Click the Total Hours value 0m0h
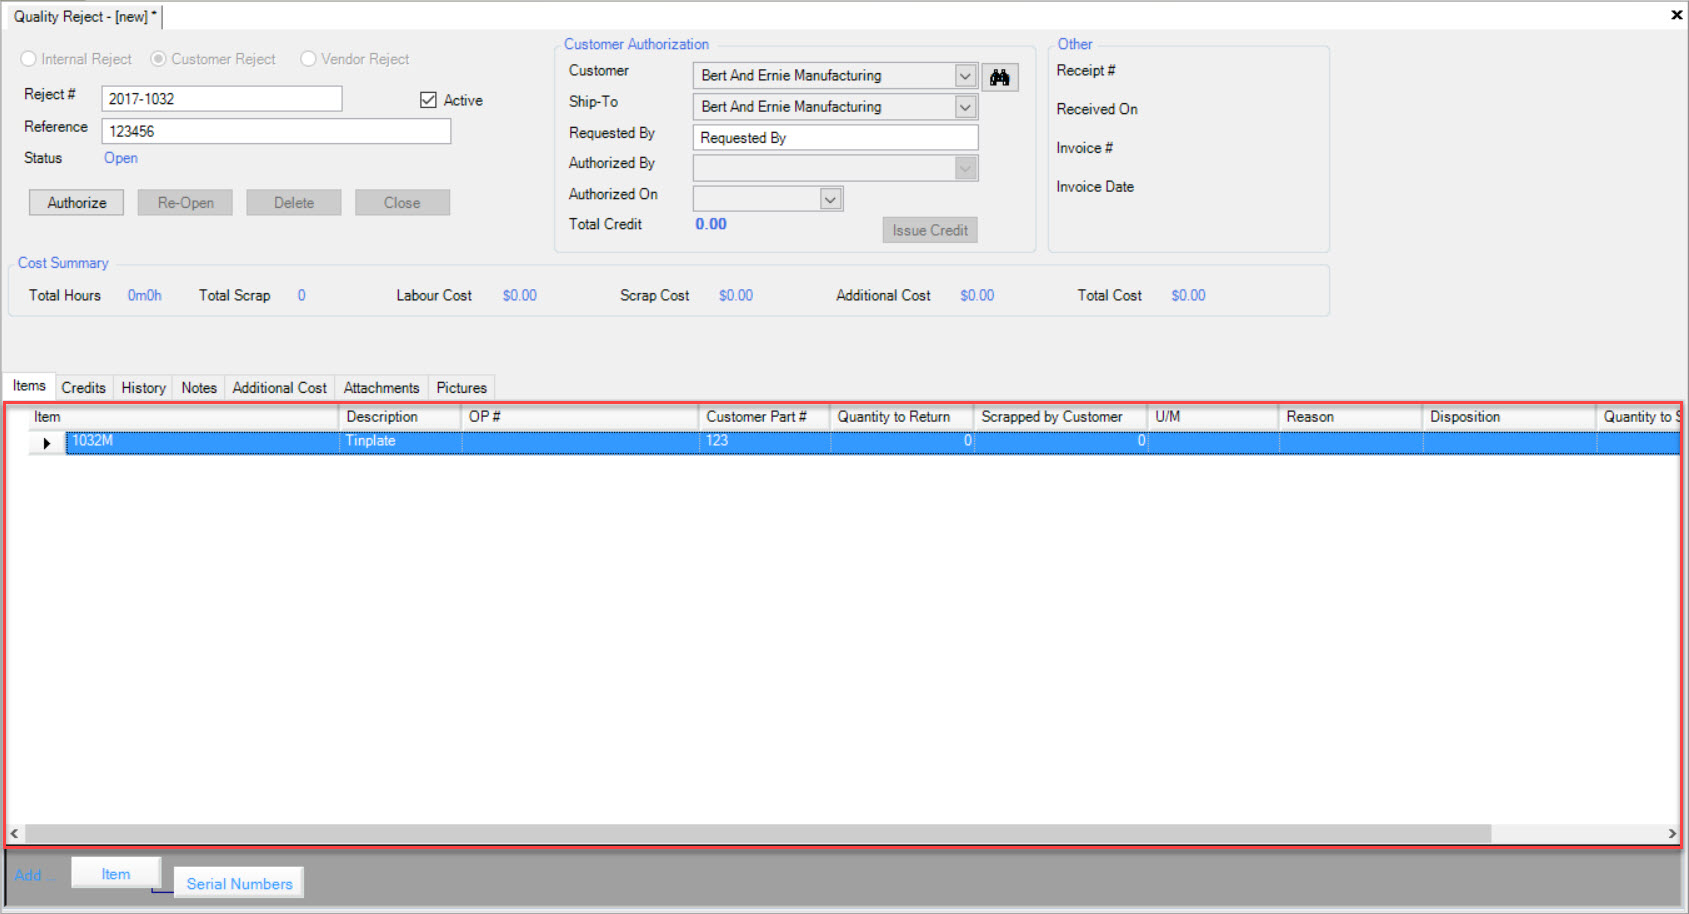 [144, 296]
